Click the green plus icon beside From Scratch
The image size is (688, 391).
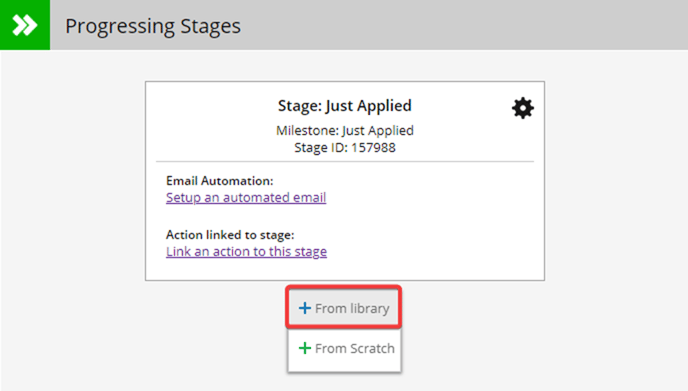point(305,348)
